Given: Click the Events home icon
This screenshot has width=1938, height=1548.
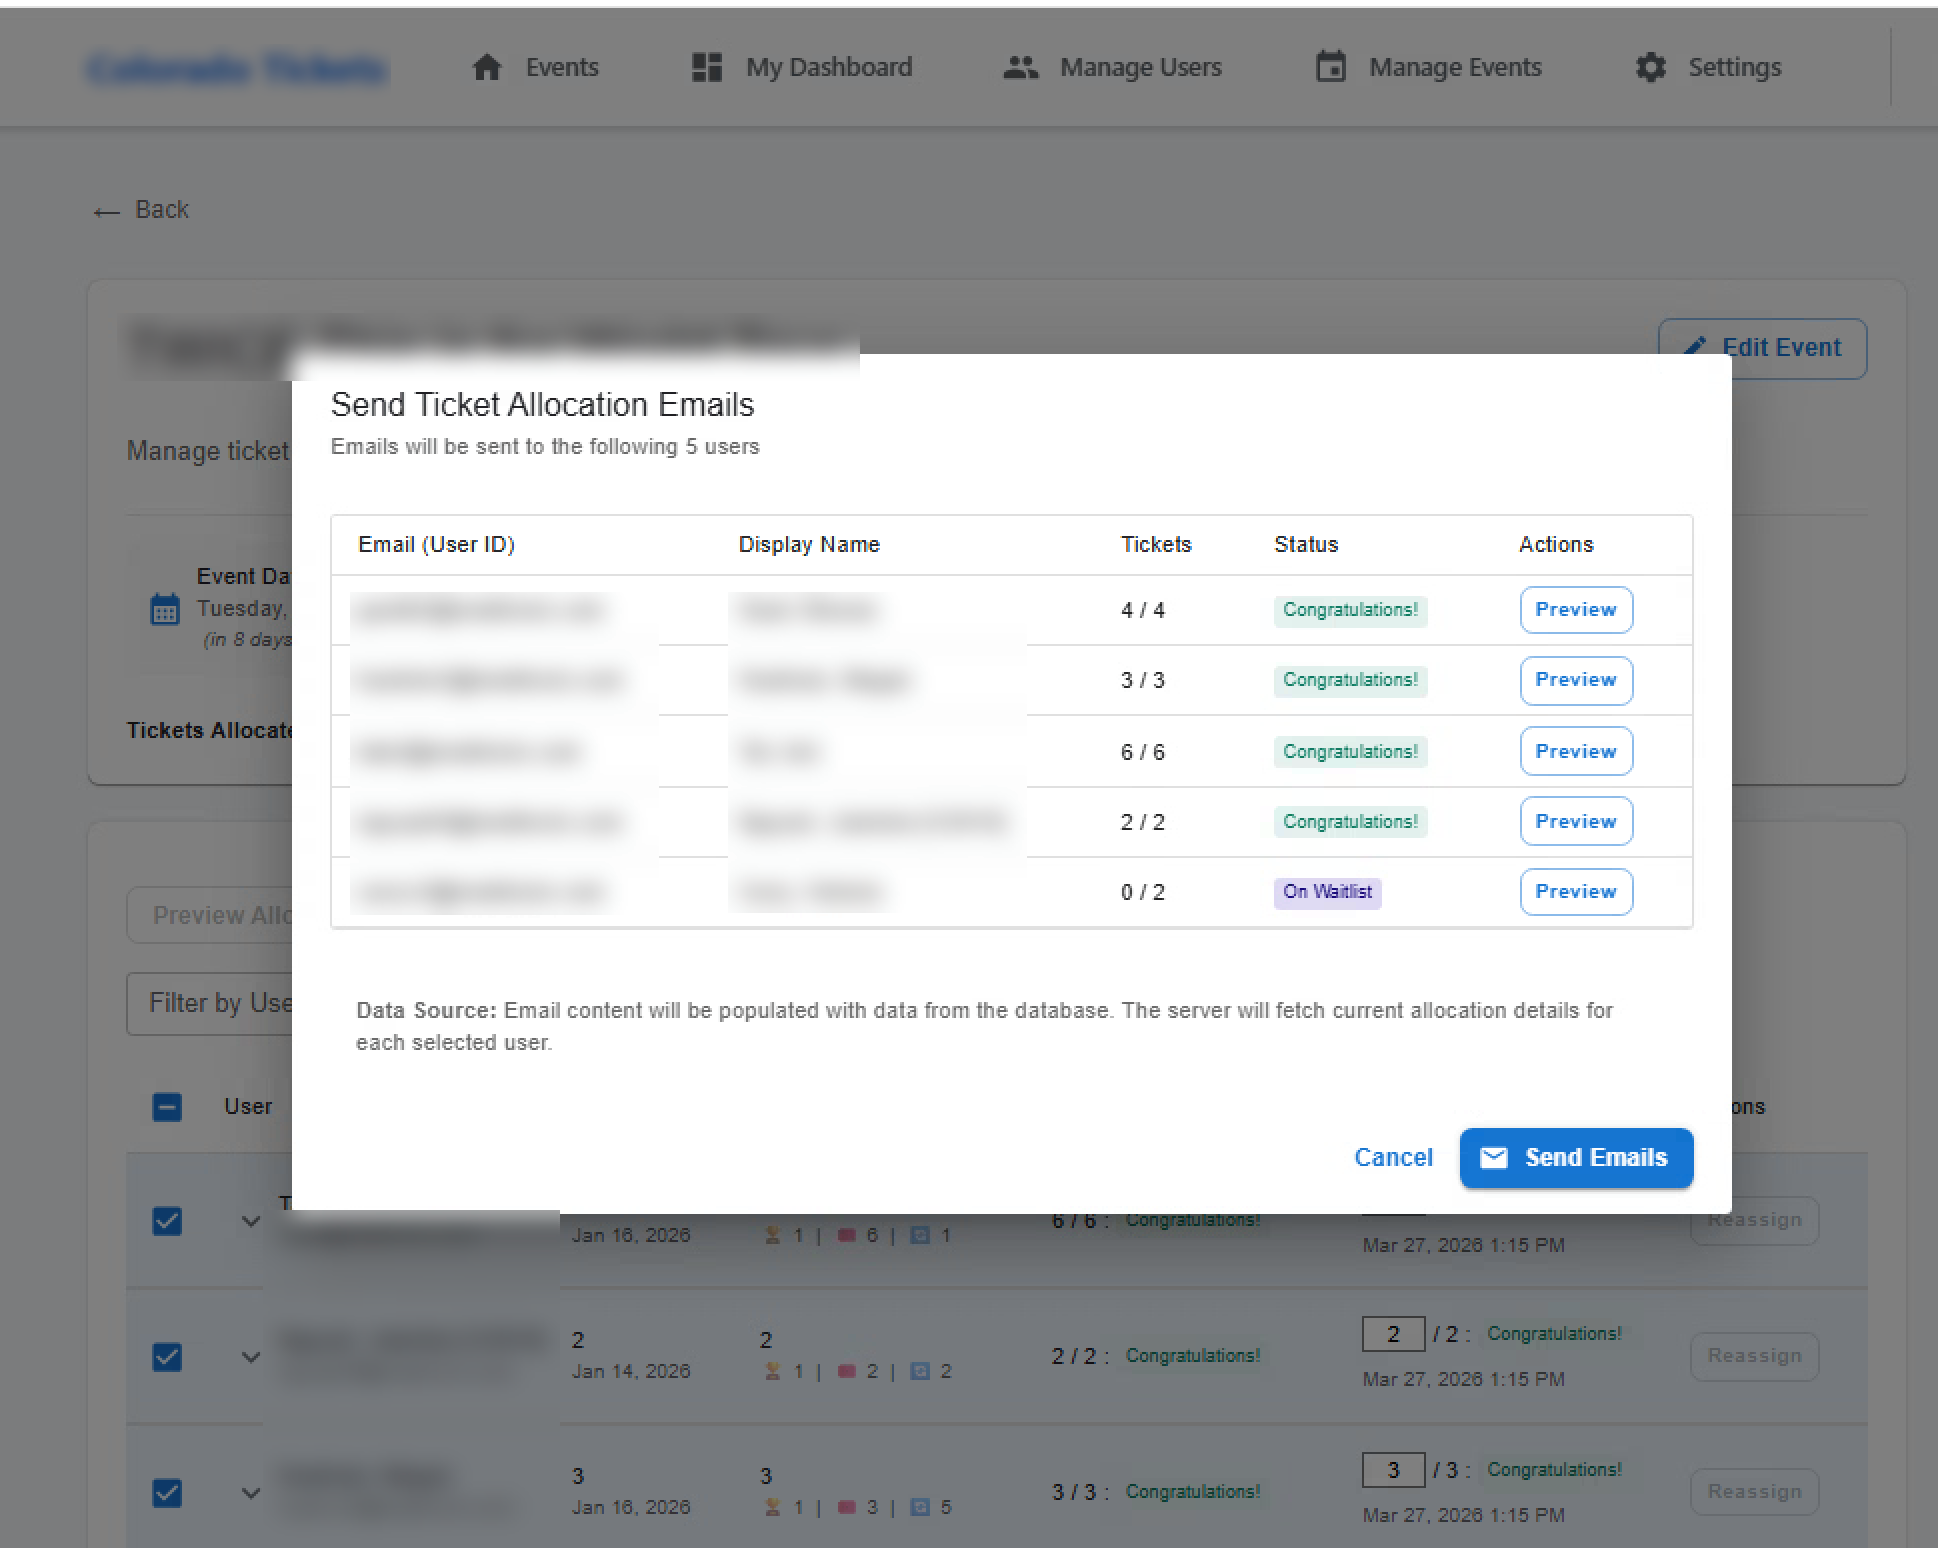Looking at the screenshot, I should [487, 67].
